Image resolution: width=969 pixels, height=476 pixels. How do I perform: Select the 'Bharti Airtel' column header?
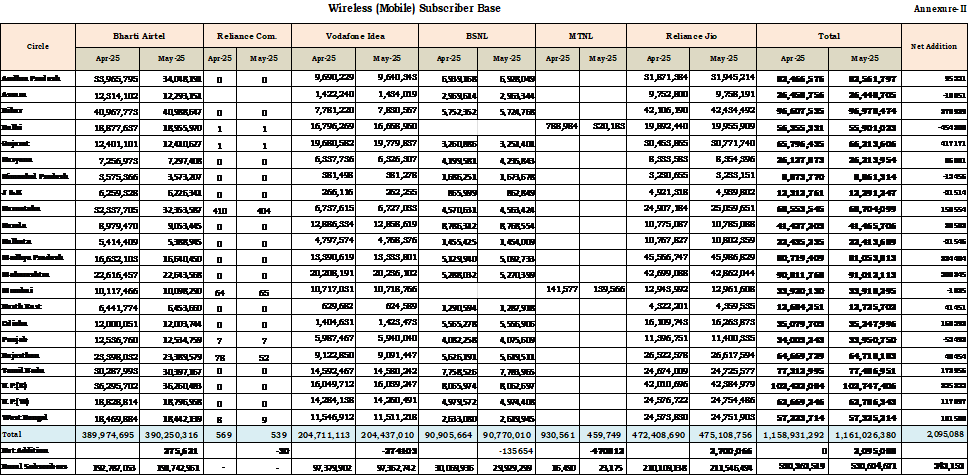point(139,36)
